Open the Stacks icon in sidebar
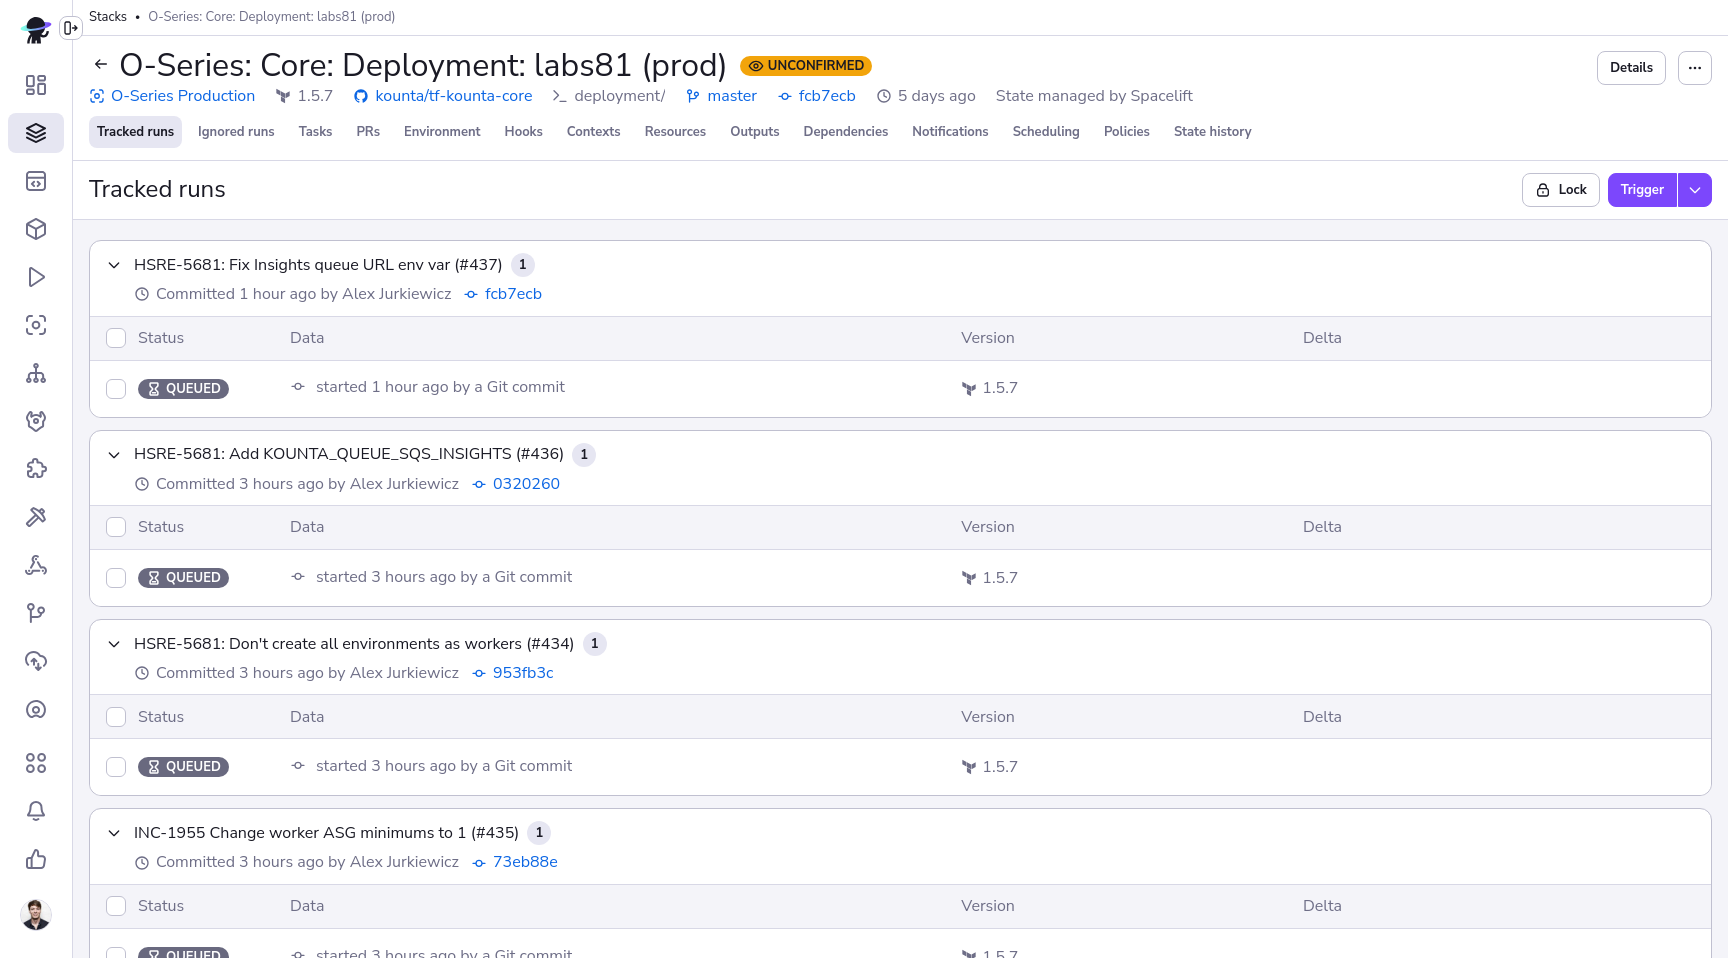This screenshot has width=1728, height=958. [x=36, y=133]
